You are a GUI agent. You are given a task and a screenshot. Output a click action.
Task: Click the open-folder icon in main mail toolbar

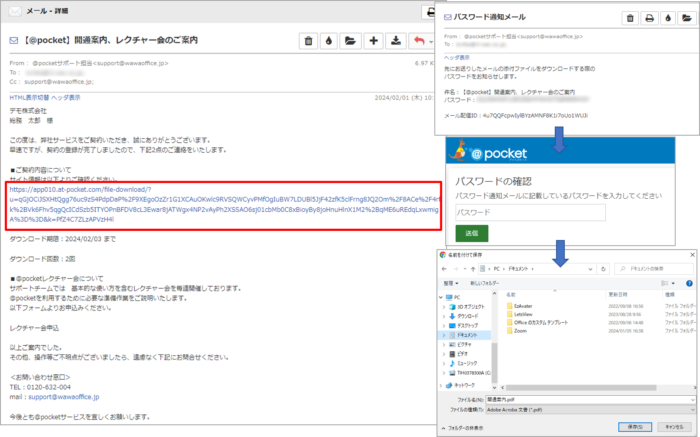[350, 41]
